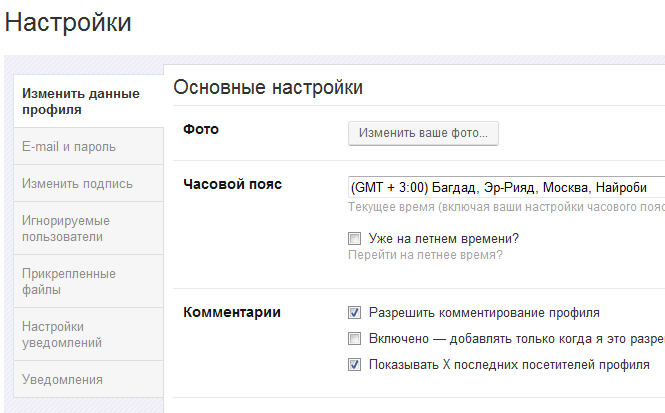The width and height of the screenshot is (665, 413).
Task: Click the 'Комментарии' field label
Action: 232,312
